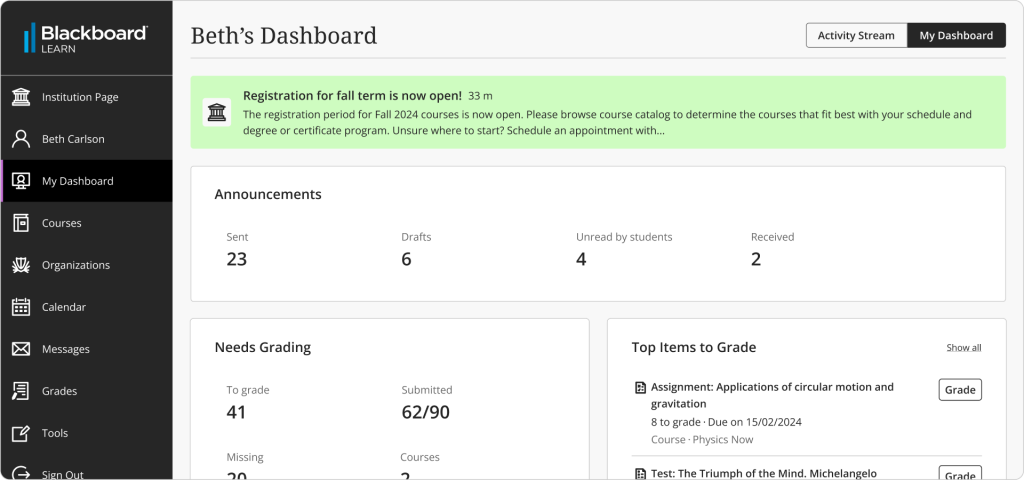Click the Calendar icon in sidebar
The width and height of the screenshot is (1024, 480).
(x=21, y=307)
